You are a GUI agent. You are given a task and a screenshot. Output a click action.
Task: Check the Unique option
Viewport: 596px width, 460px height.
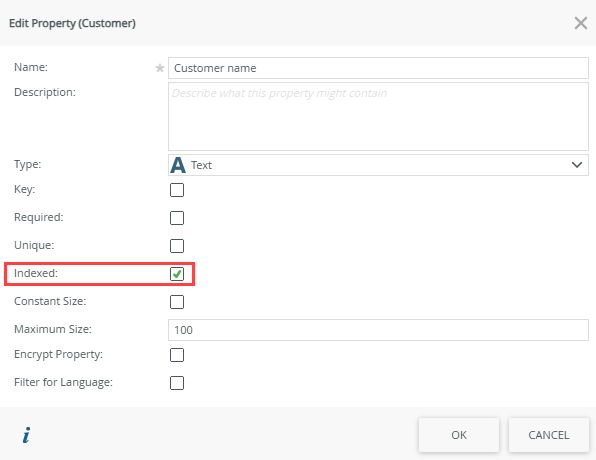177,246
